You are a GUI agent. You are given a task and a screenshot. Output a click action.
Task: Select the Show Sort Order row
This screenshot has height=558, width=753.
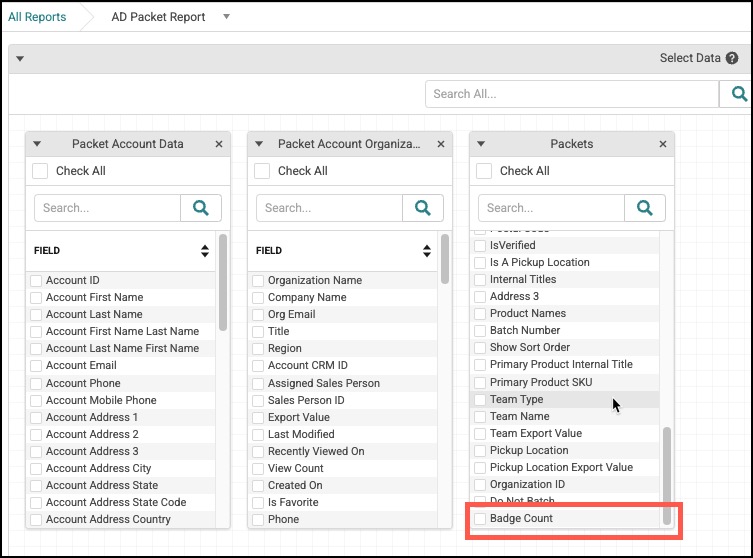[x=565, y=347]
